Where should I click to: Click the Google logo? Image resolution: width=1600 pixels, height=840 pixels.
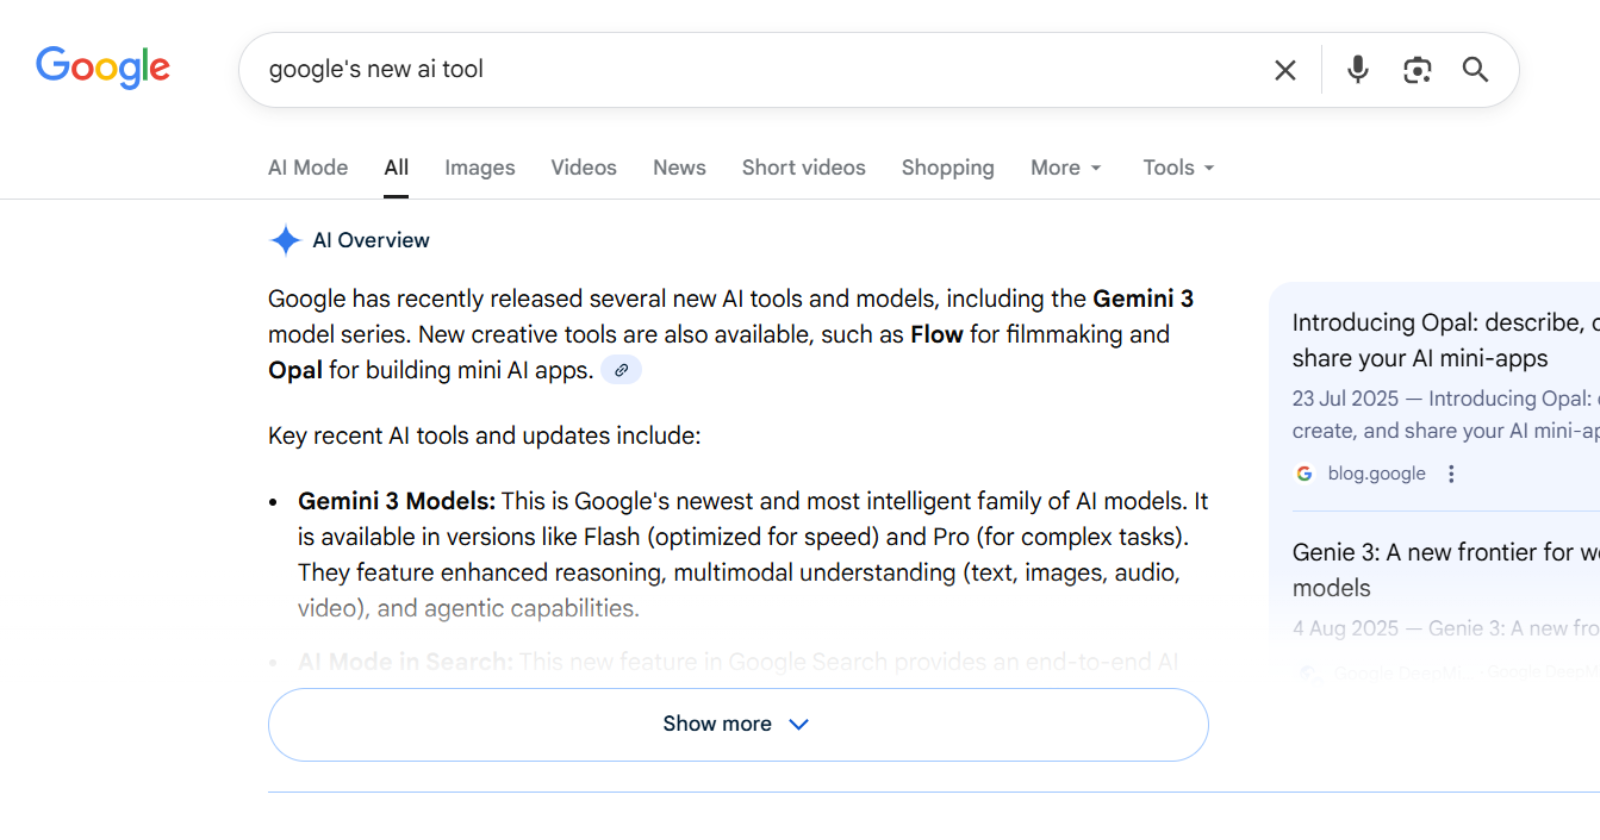103,68
